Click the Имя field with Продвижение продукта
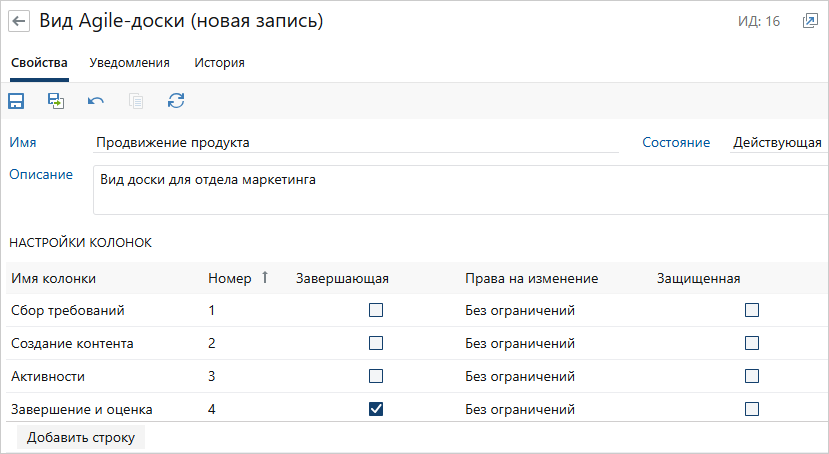The width and height of the screenshot is (829, 454). pyautogui.click(x=355, y=143)
